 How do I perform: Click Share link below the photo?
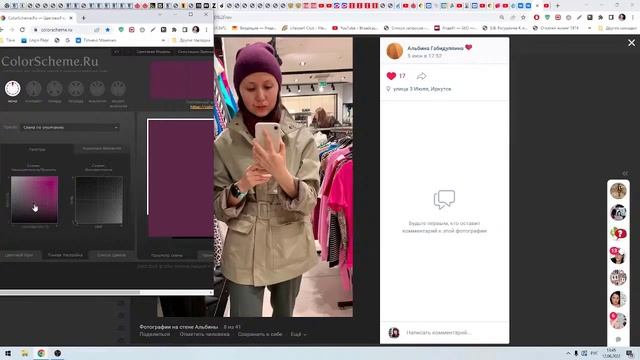point(155,334)
